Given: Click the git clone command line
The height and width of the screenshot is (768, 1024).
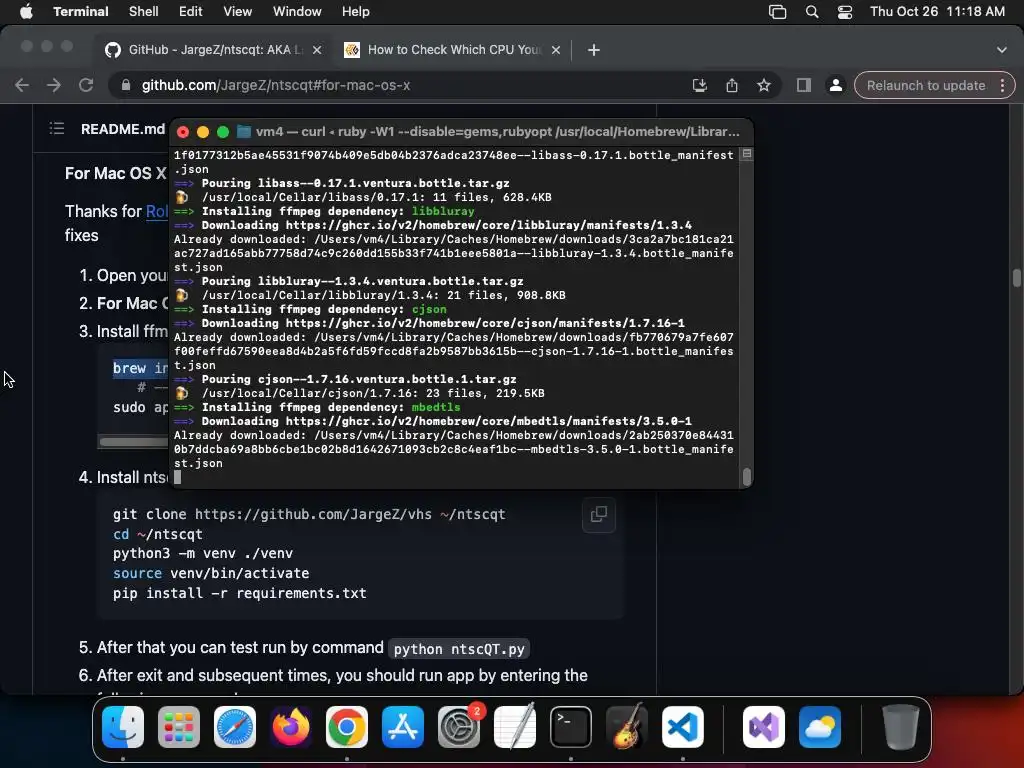Looking at the screenshot, I should click(309, 514).
